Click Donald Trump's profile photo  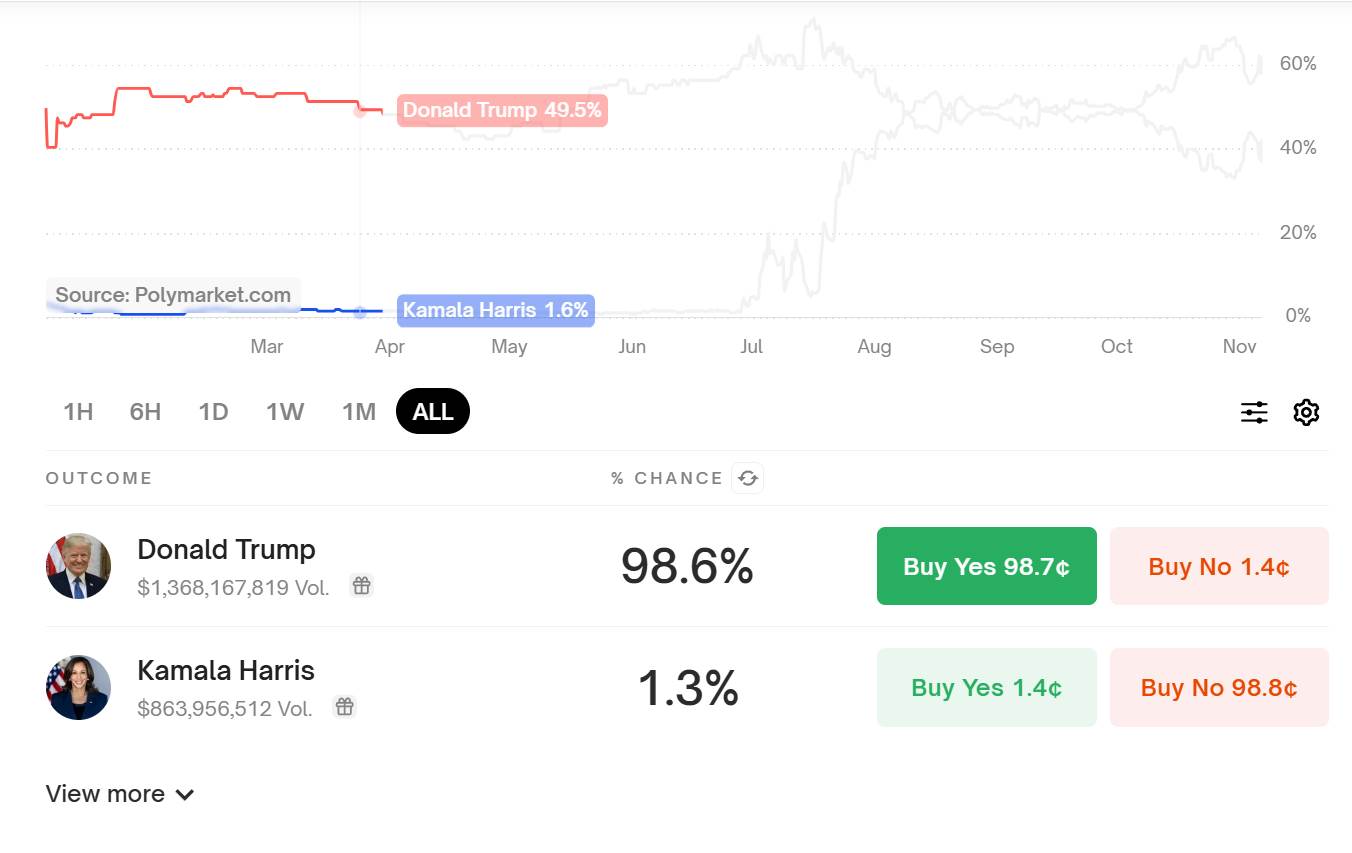(x=78, y=566)
